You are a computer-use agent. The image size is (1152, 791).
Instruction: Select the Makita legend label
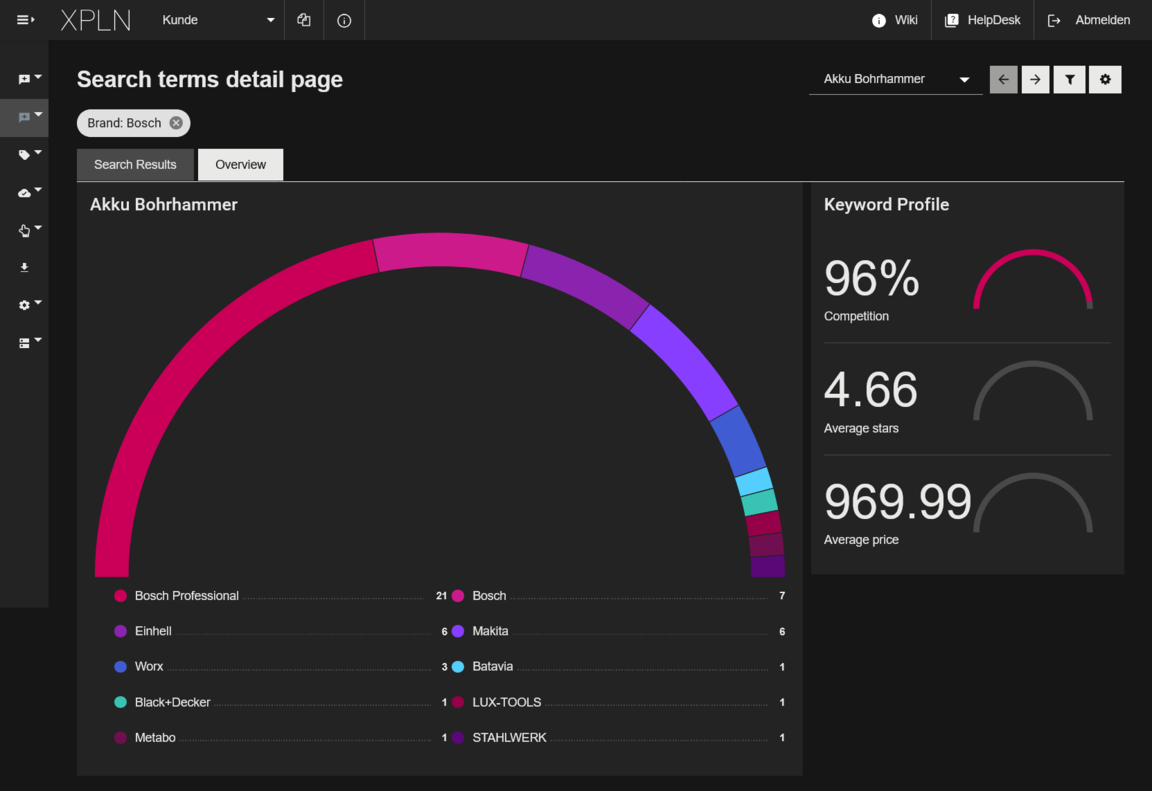(490, 631)
